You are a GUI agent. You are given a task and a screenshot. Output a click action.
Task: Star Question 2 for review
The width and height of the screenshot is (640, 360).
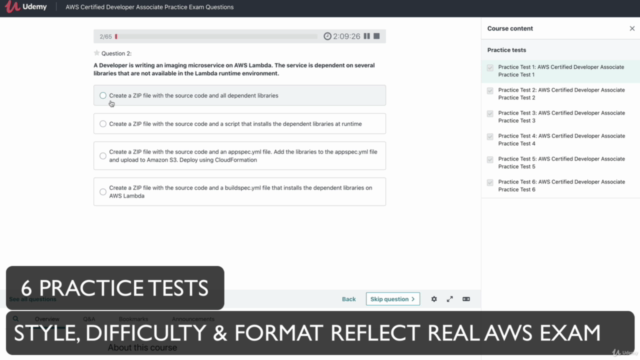pos(97,53)
